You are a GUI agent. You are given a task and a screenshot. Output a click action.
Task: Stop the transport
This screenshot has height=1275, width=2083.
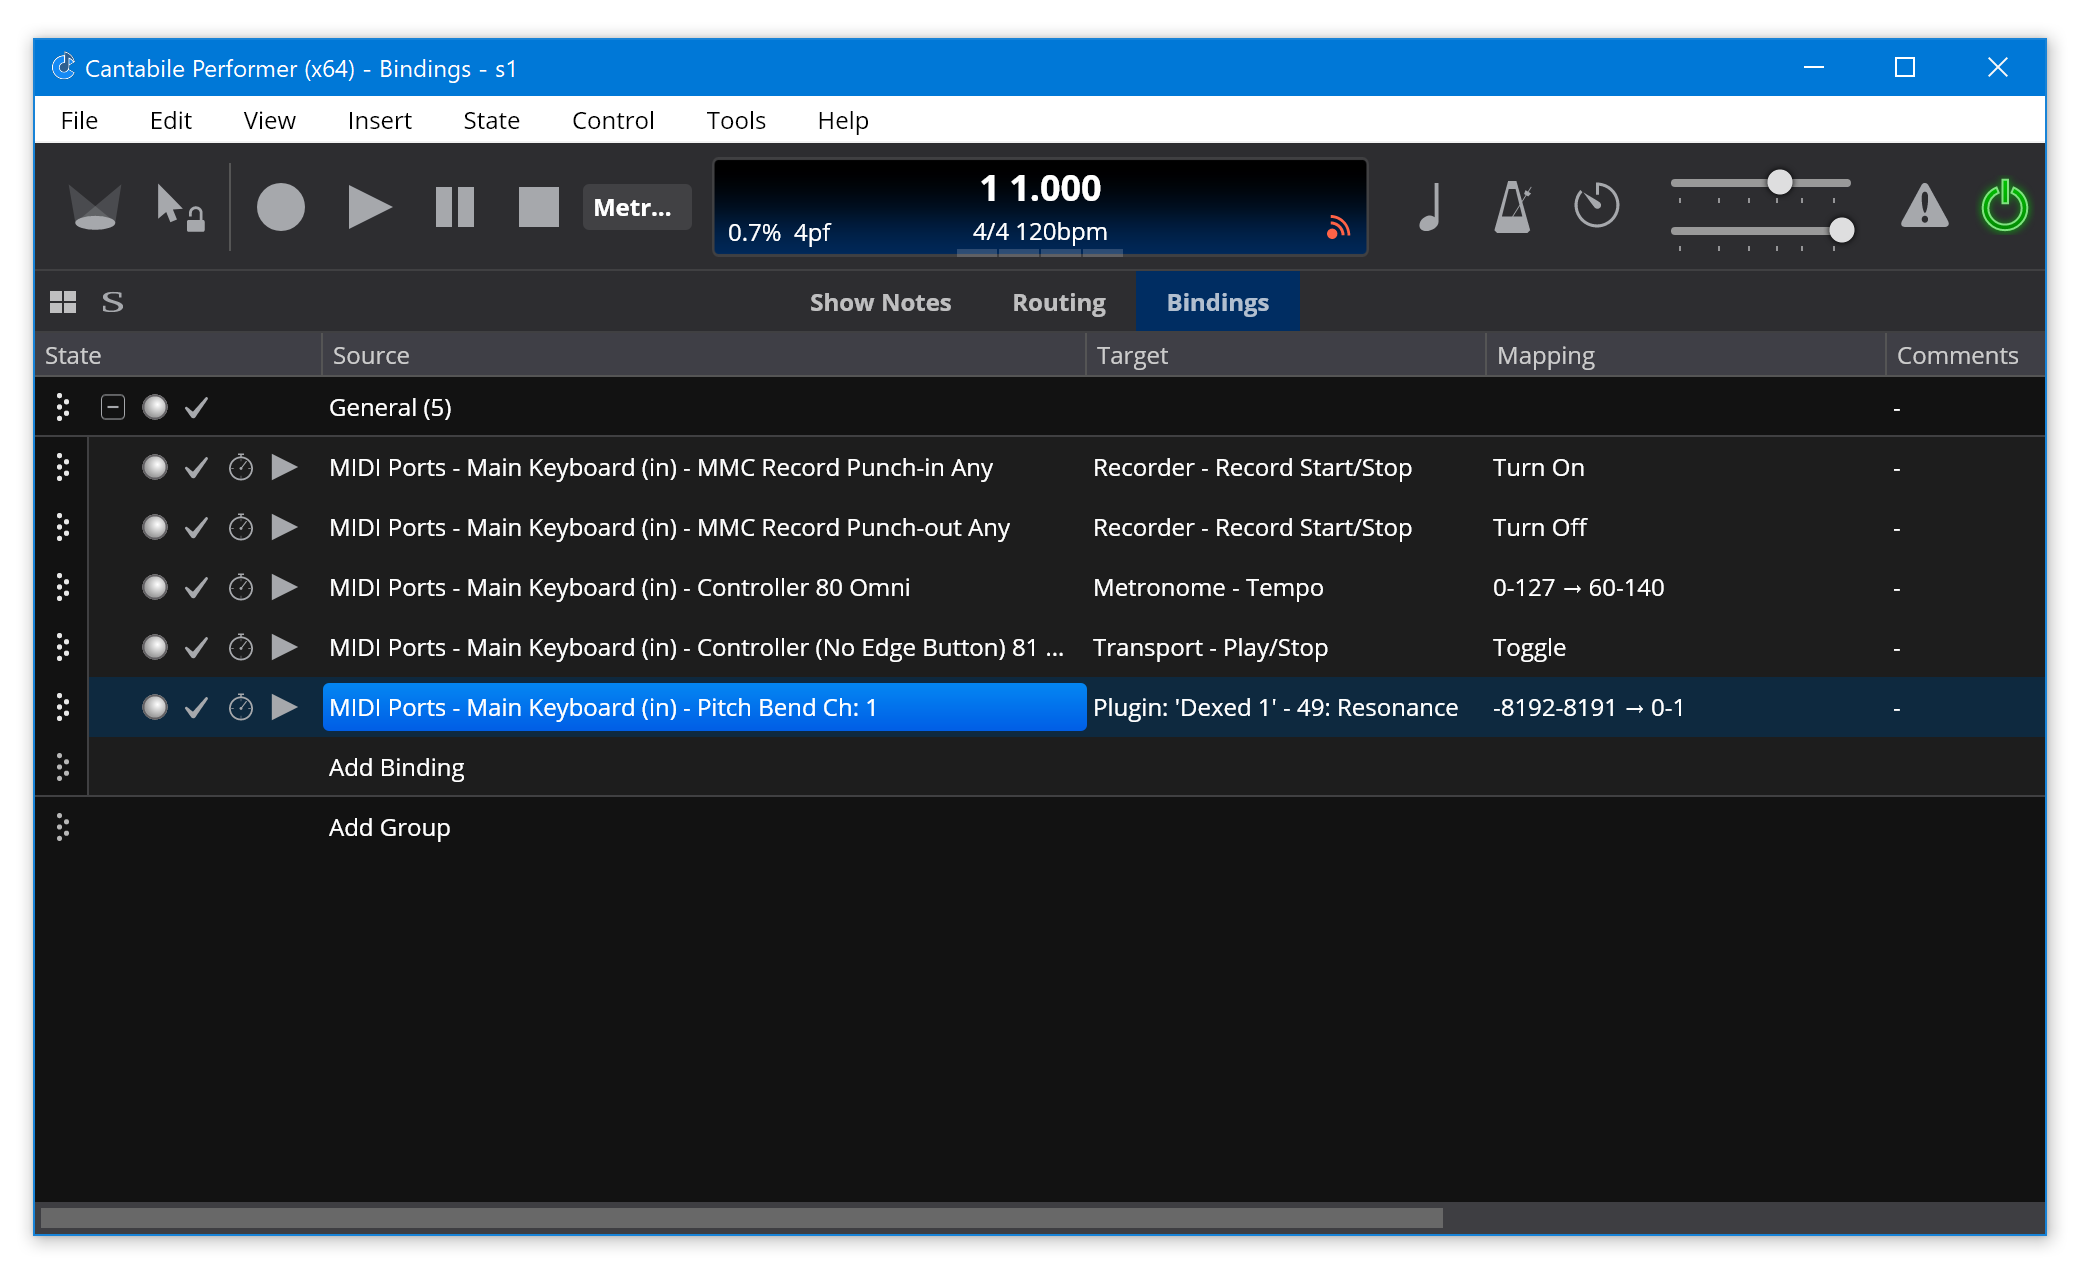pos(539,207)
